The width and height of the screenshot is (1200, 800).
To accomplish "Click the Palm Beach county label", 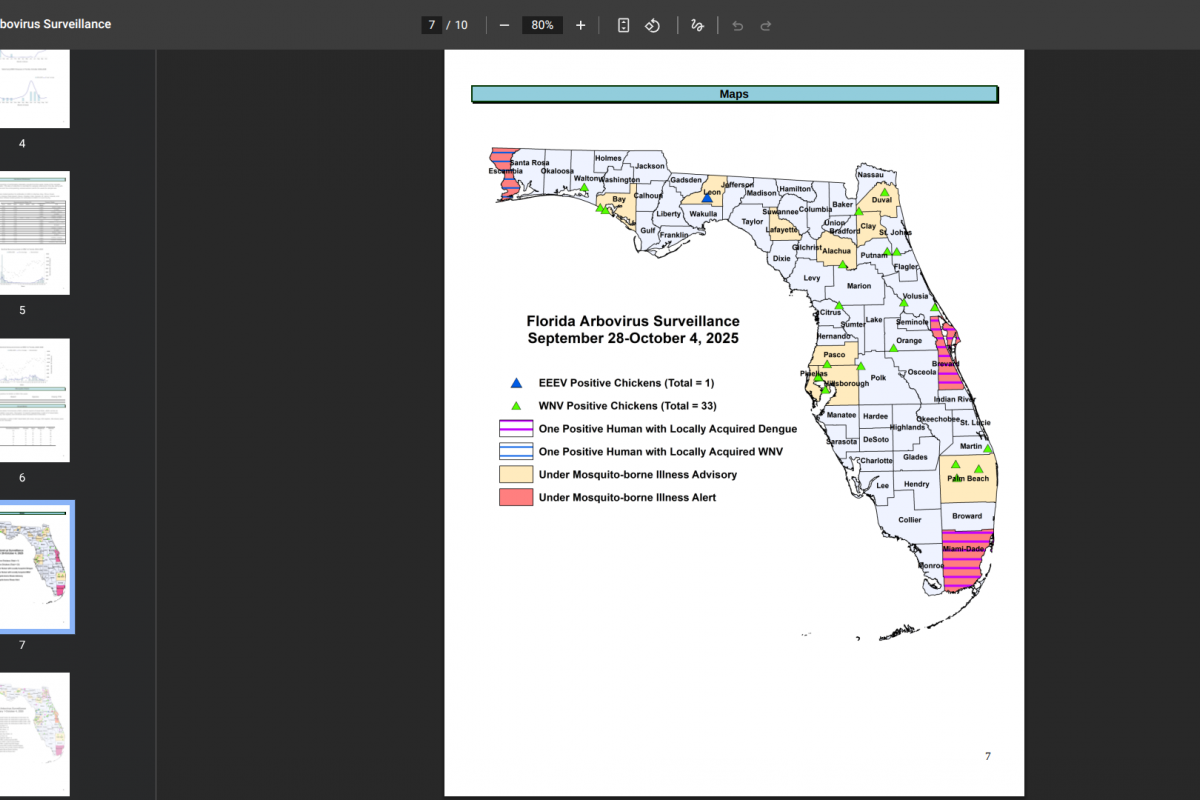I will [x=968, y=479].
